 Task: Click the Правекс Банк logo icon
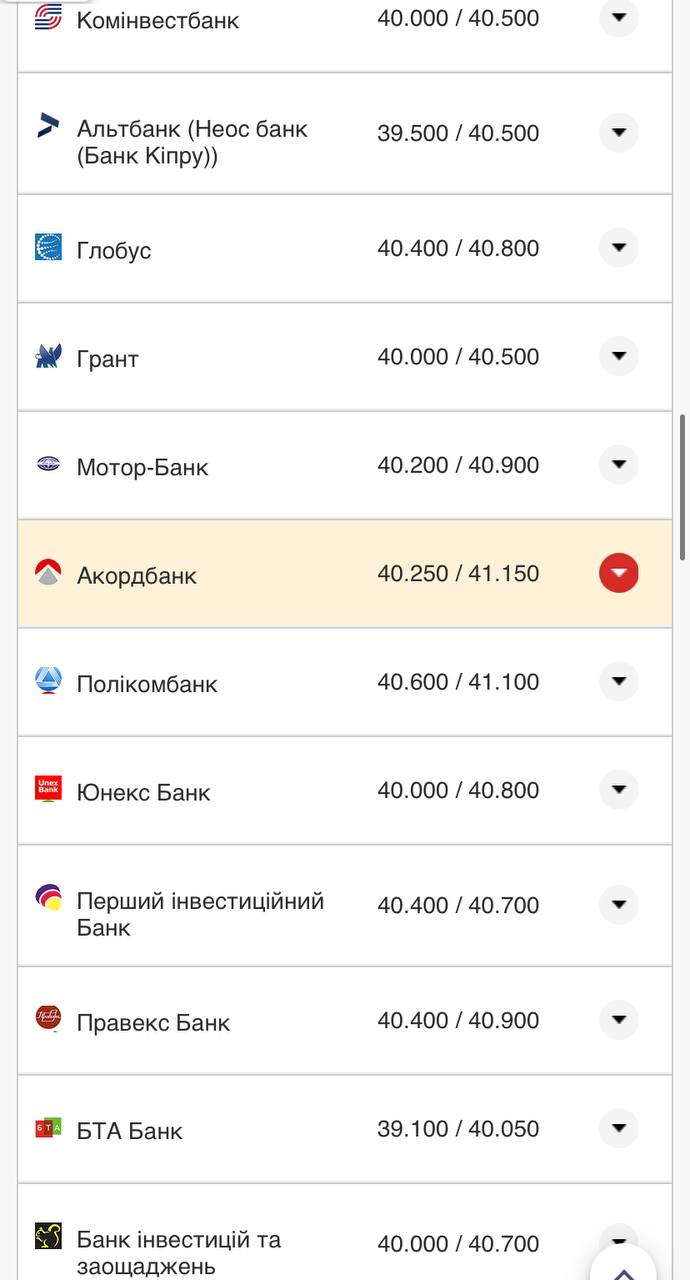48,1018
